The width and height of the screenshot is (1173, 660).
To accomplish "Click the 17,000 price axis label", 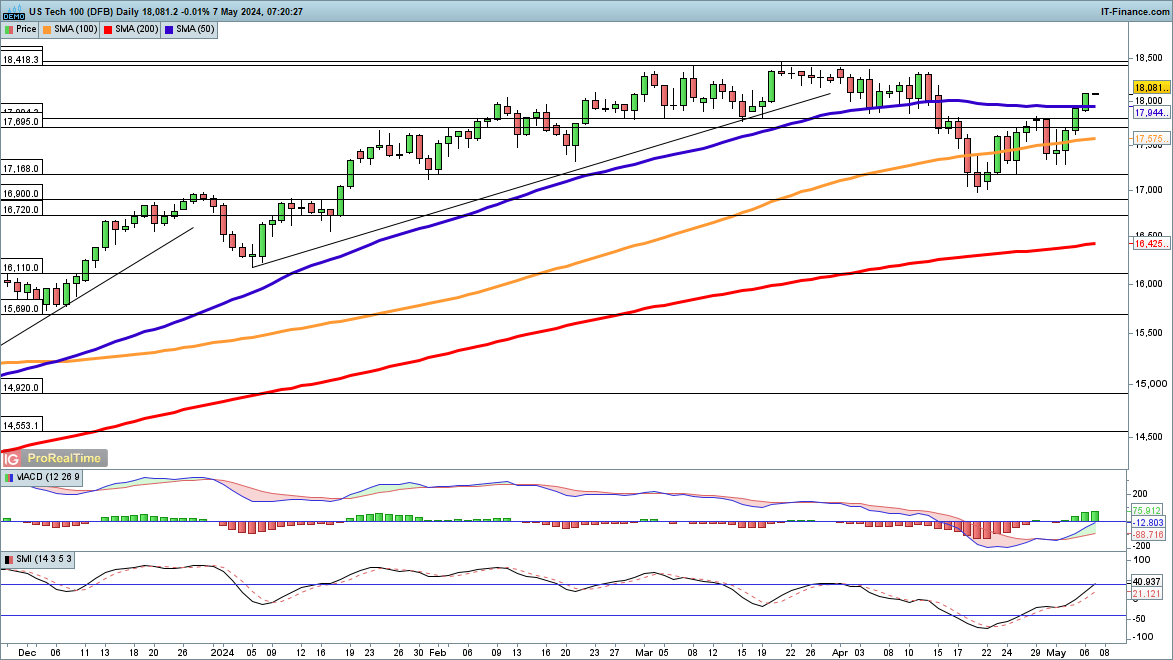I will 1149,190.
